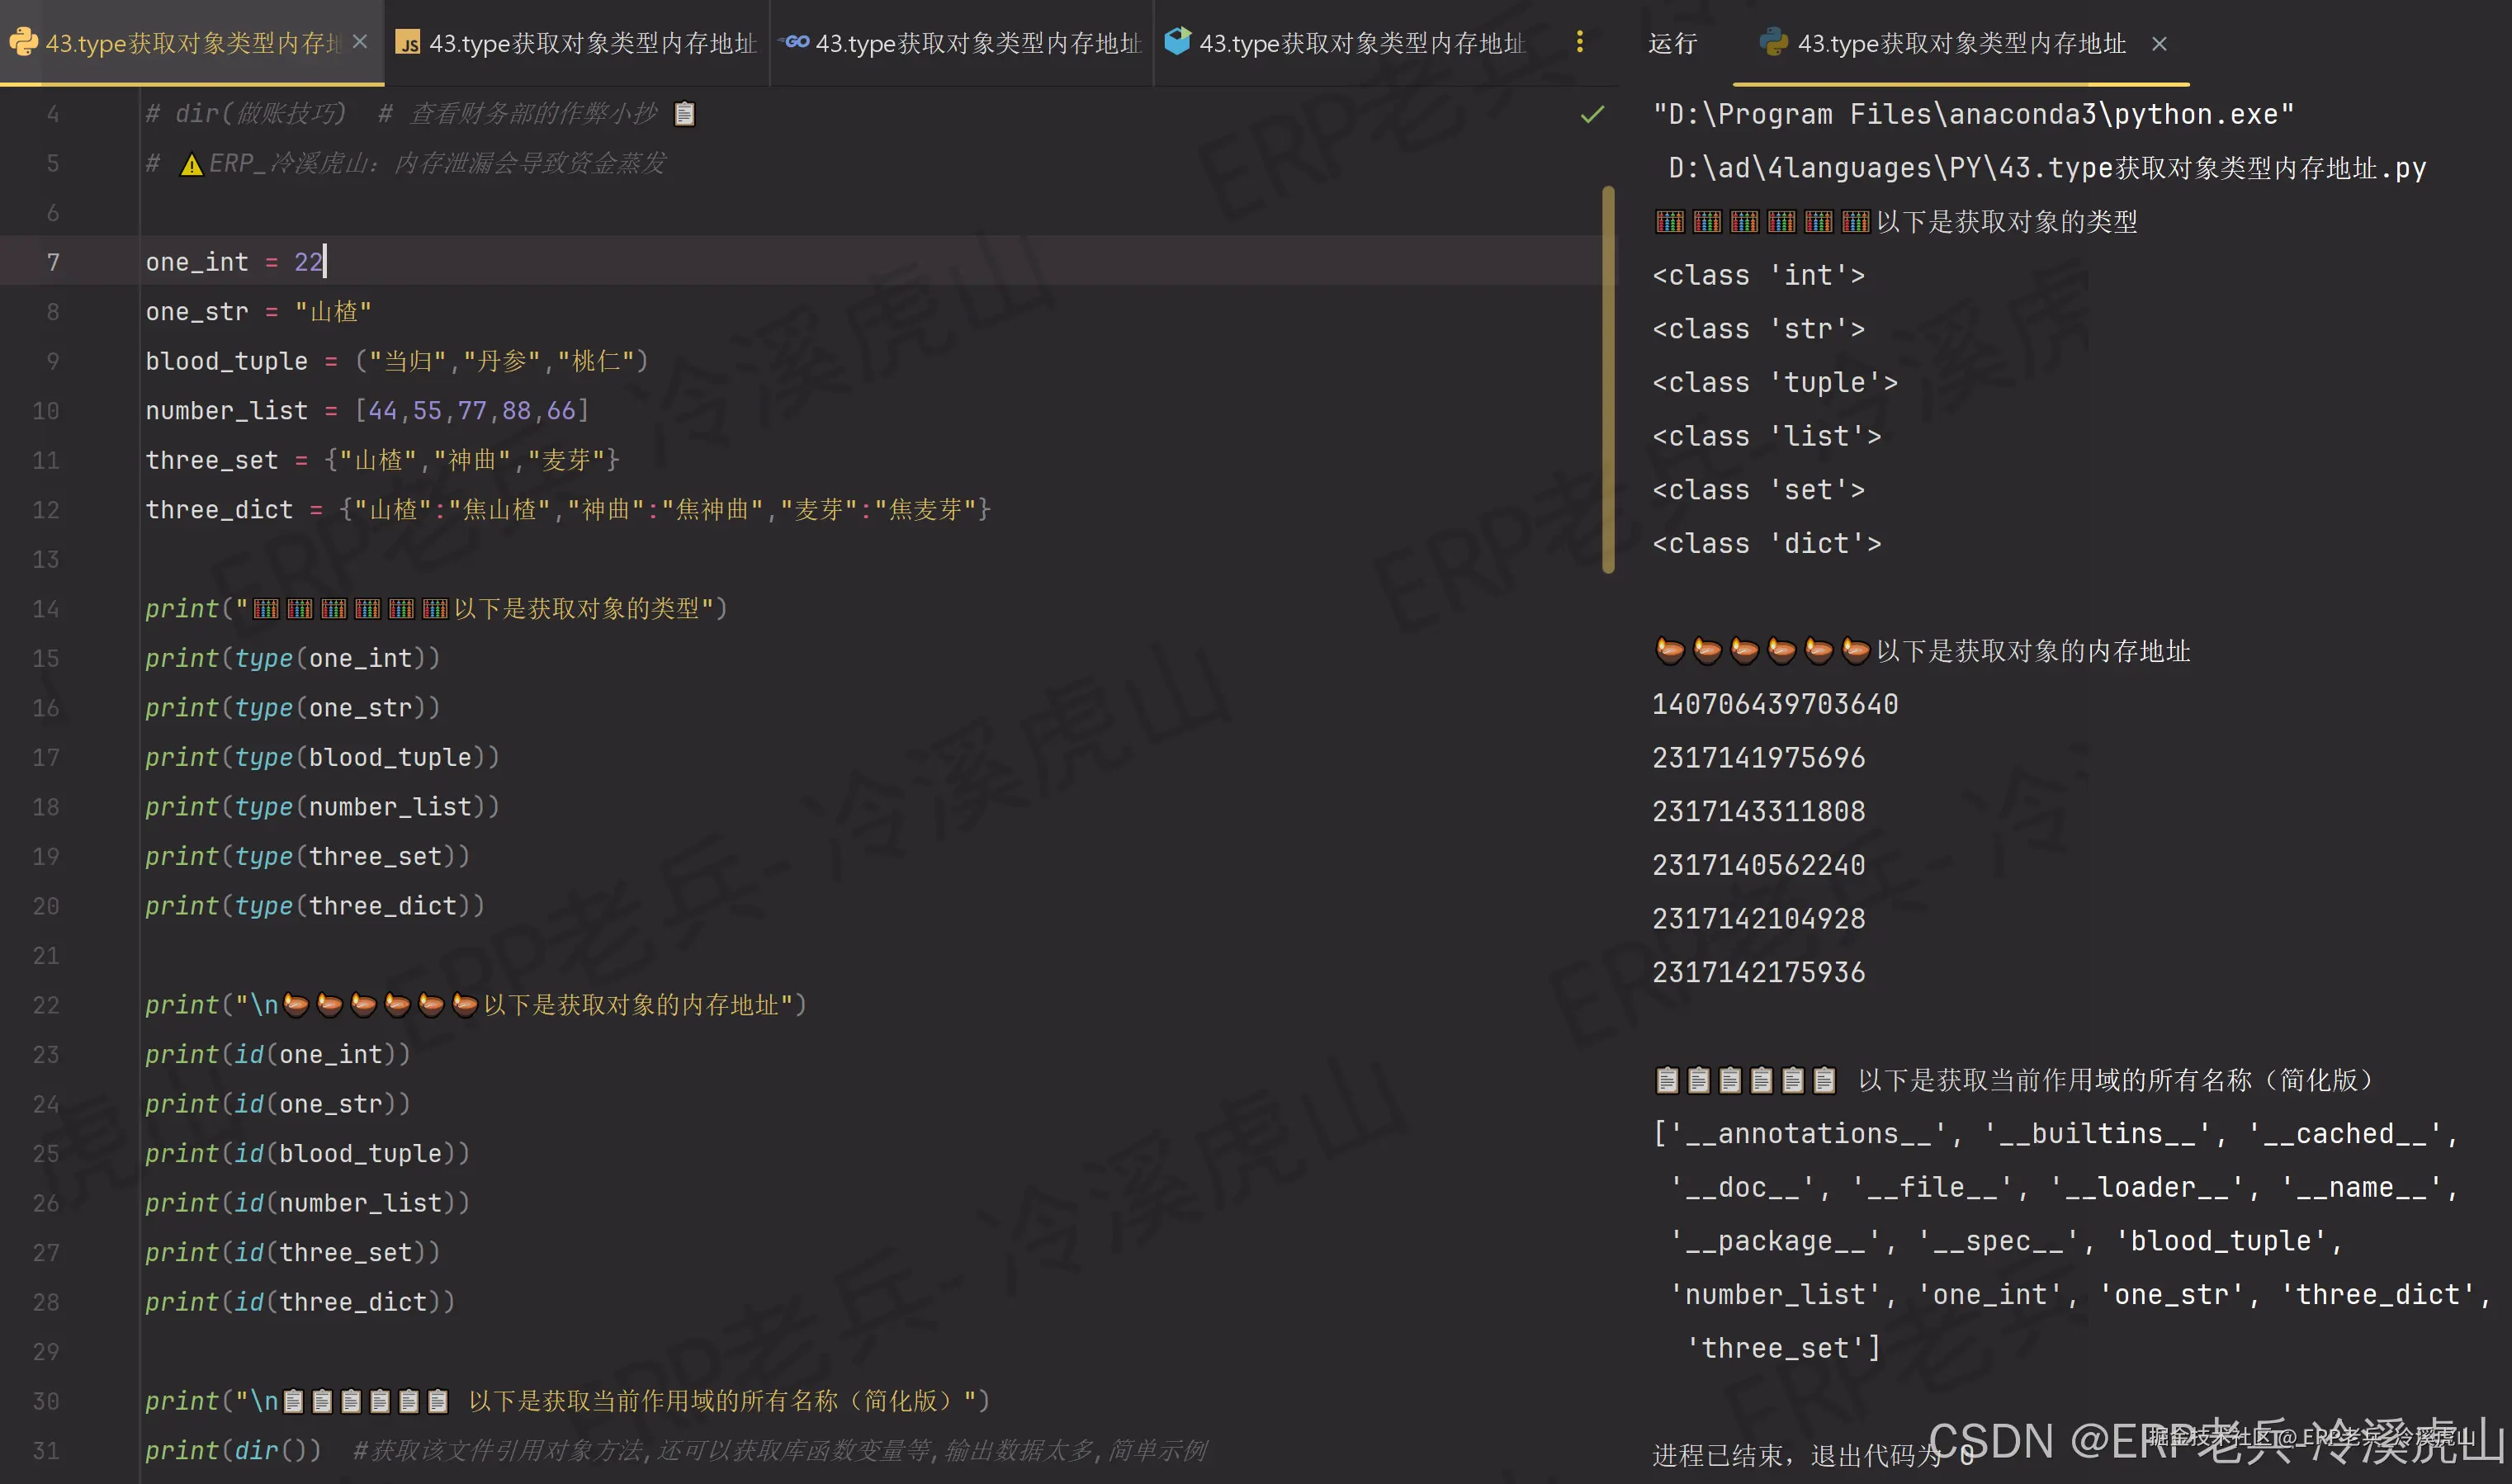Click the python.exe path in output
The image size is (2512, 1484).
pos(1972,115)
